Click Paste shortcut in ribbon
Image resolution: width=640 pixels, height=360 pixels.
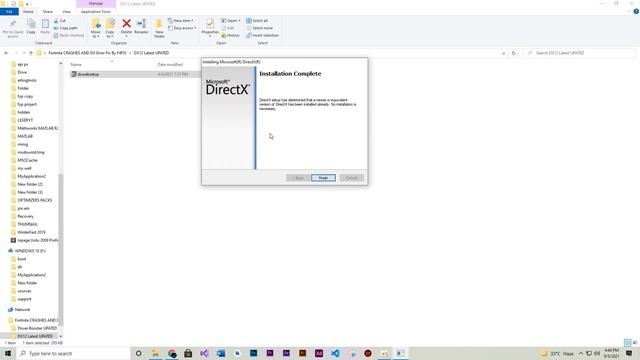tap(69, 36)
